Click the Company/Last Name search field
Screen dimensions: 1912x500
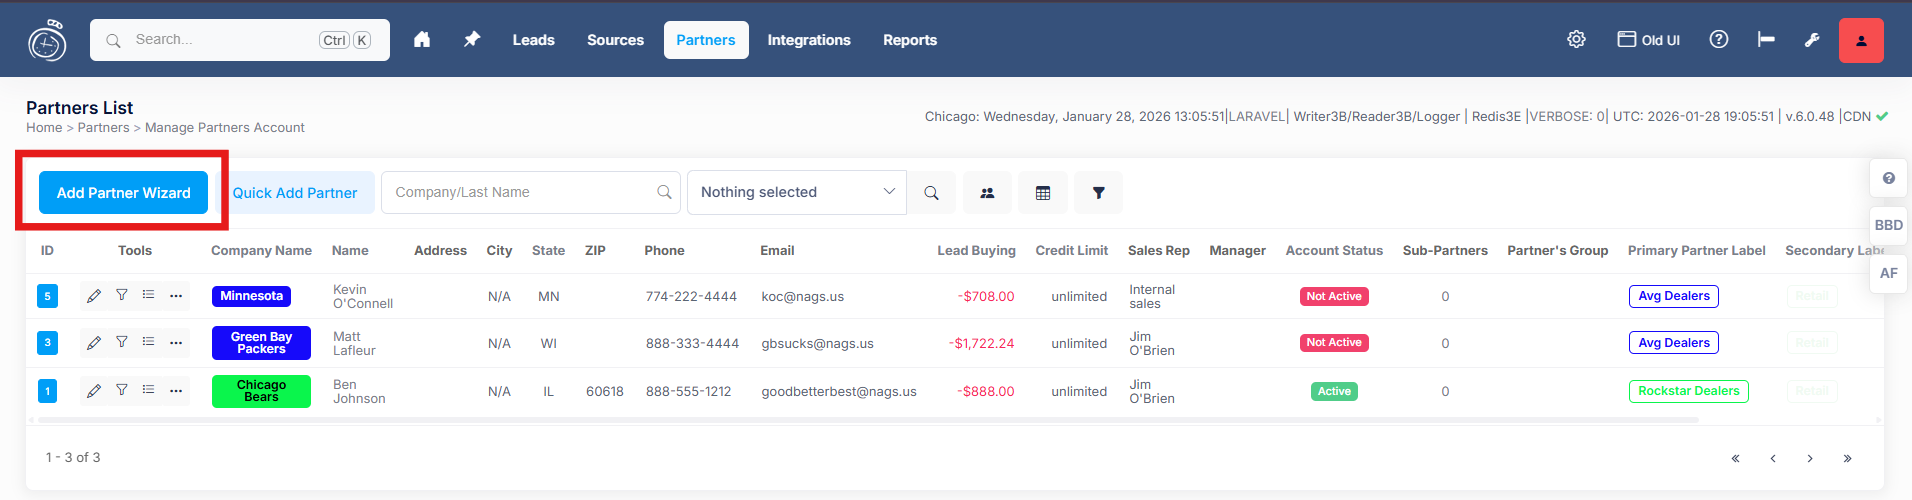point(522,192)
